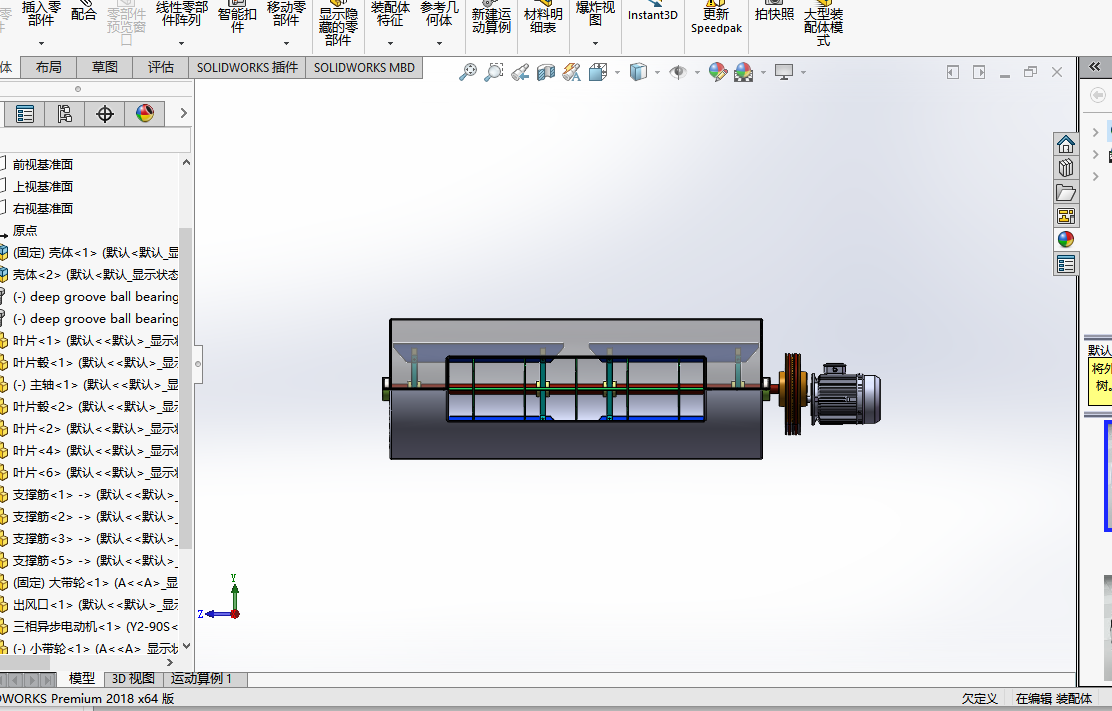Open the Appearances task pane color ball
Viewport: 1112px width, 711px height.
tap(1066, 240)
